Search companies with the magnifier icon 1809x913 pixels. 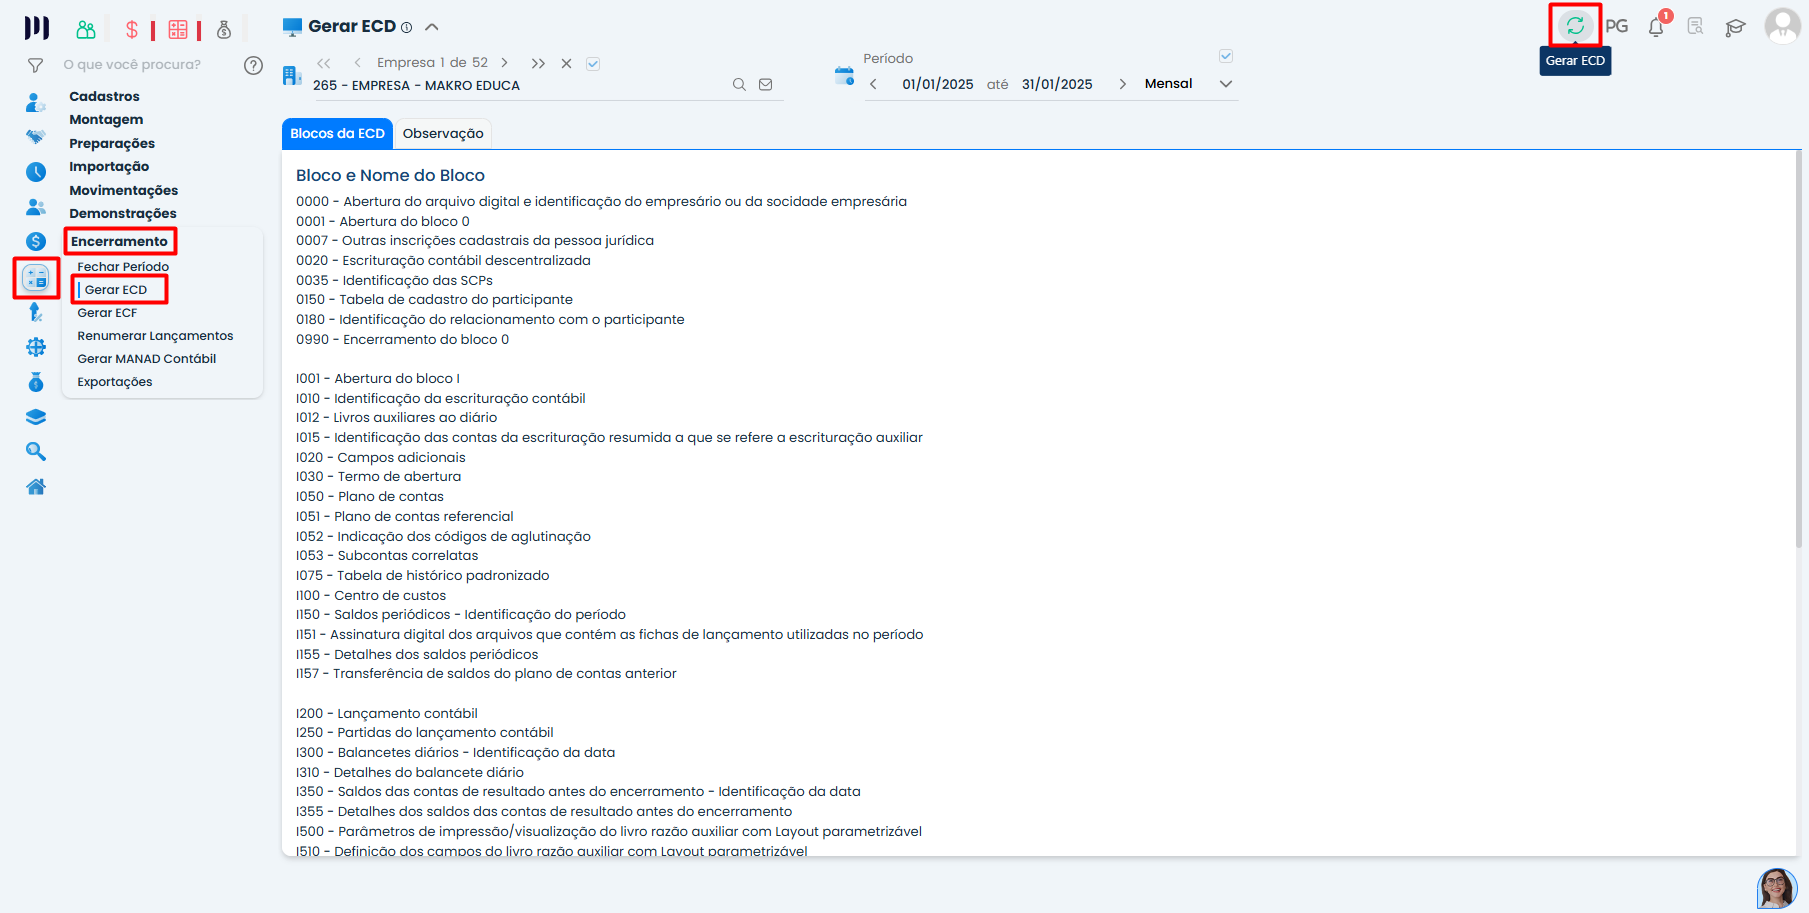coord(739,85)
